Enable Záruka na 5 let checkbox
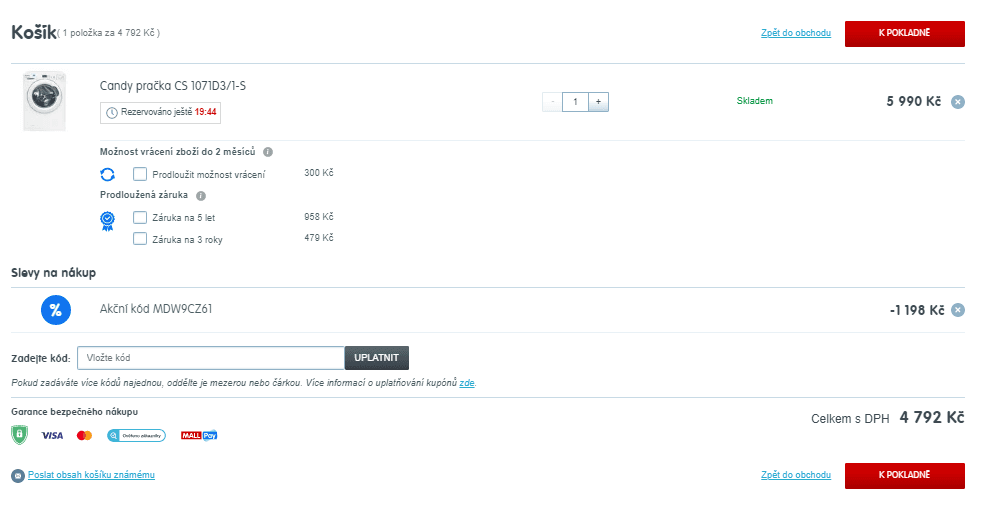The height and width of the screenshot is (507, 984). pos(140,217)
